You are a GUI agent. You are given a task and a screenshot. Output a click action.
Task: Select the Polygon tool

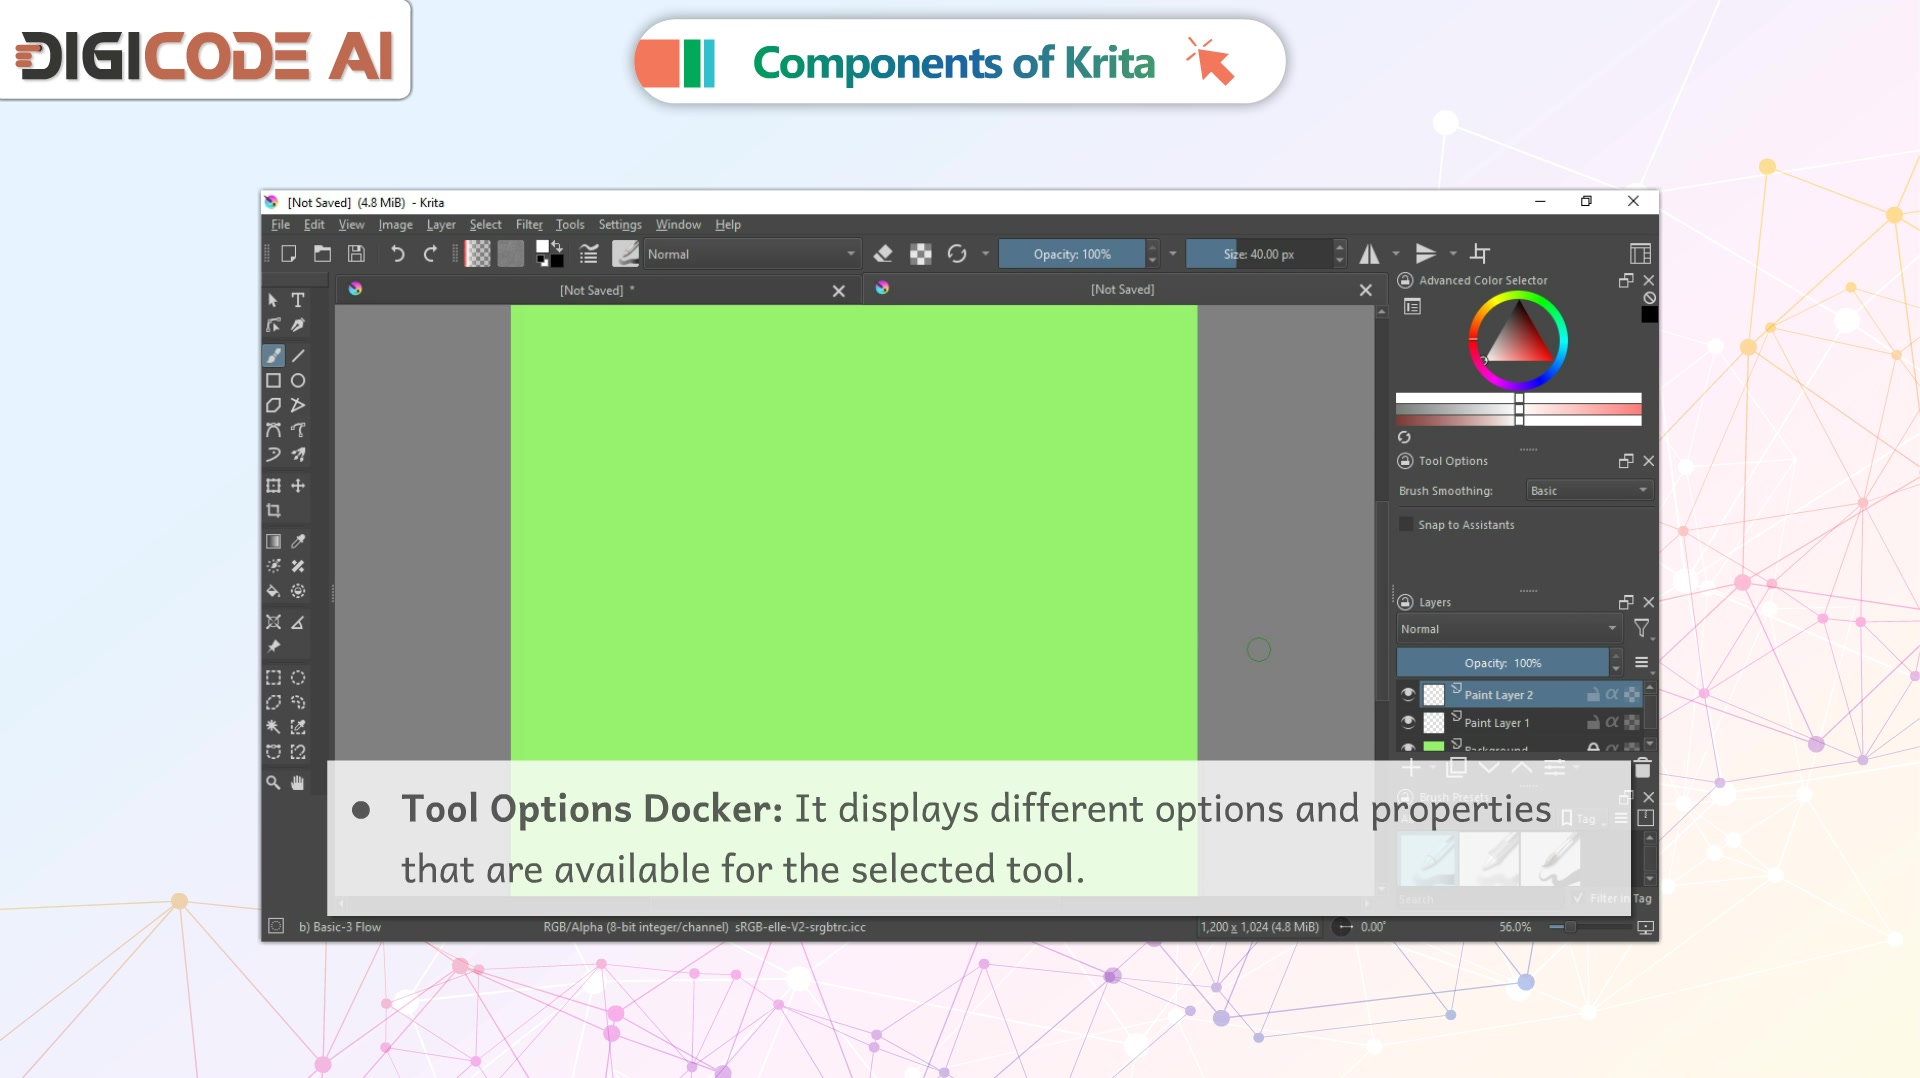273,405
